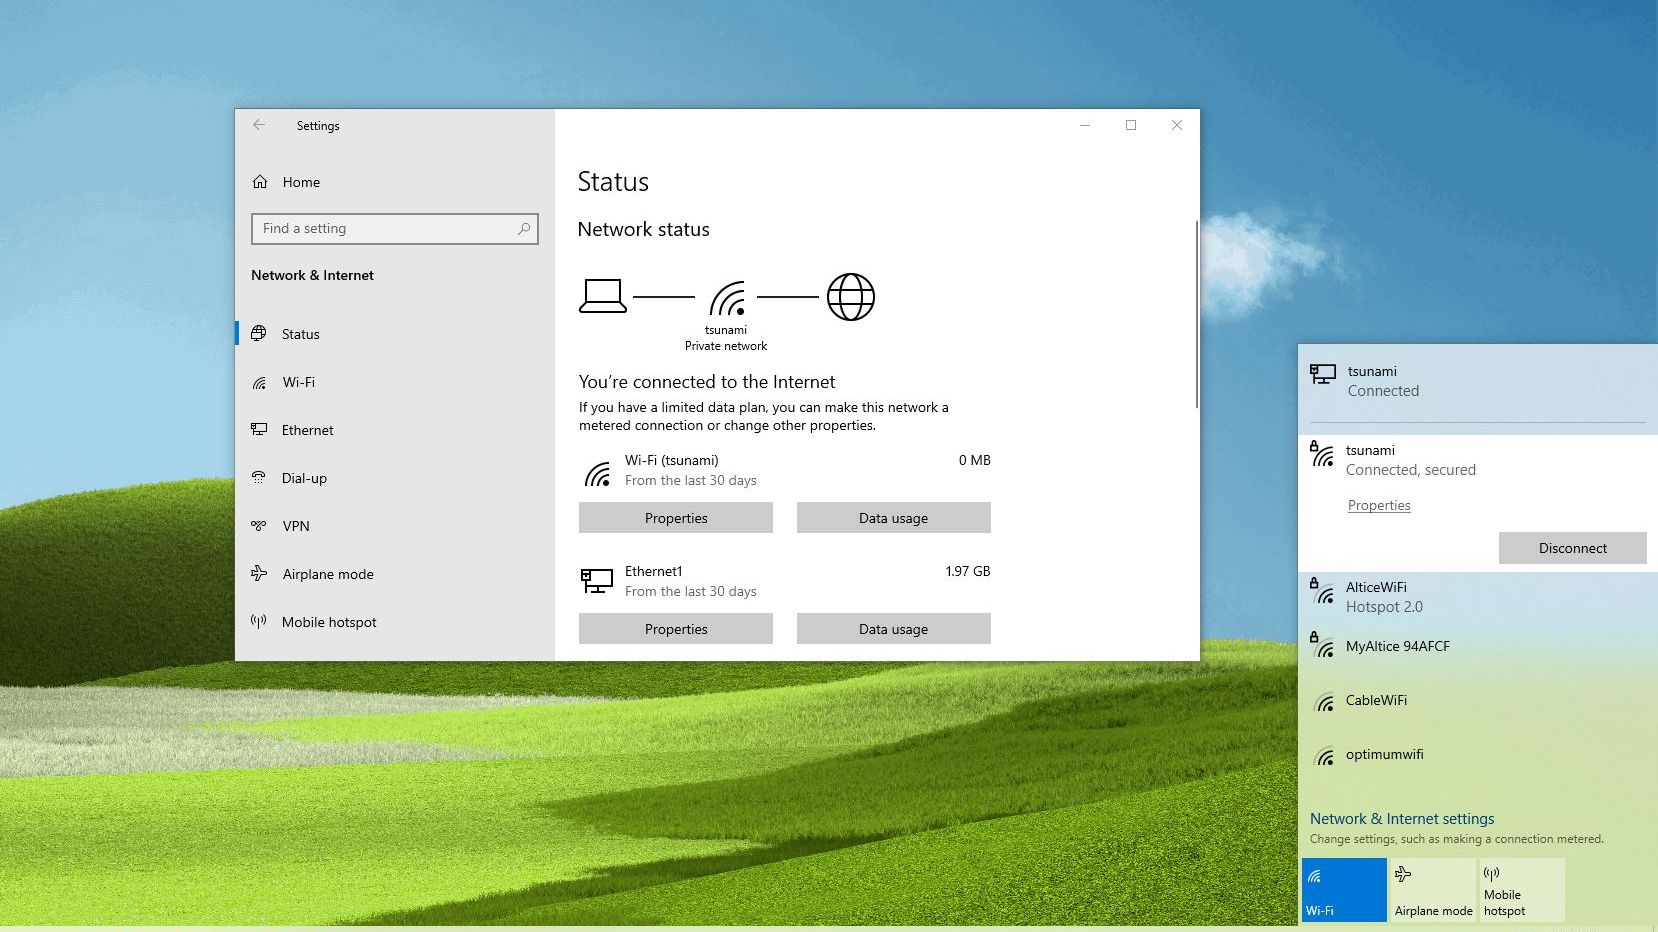Click Data usage for Wi-Fi (tsunami)
The height and width of the screenshot is (932, 1658).
click(894, 518)
